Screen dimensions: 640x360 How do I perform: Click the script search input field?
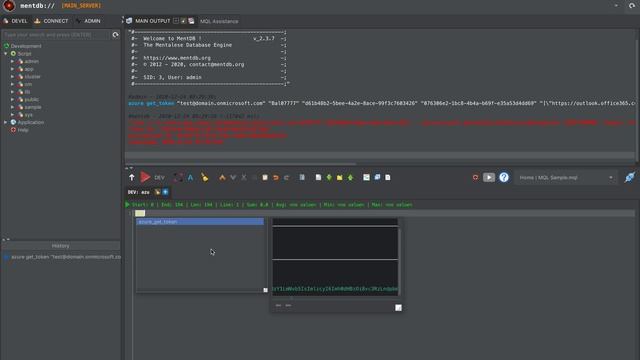coord(56,35)
